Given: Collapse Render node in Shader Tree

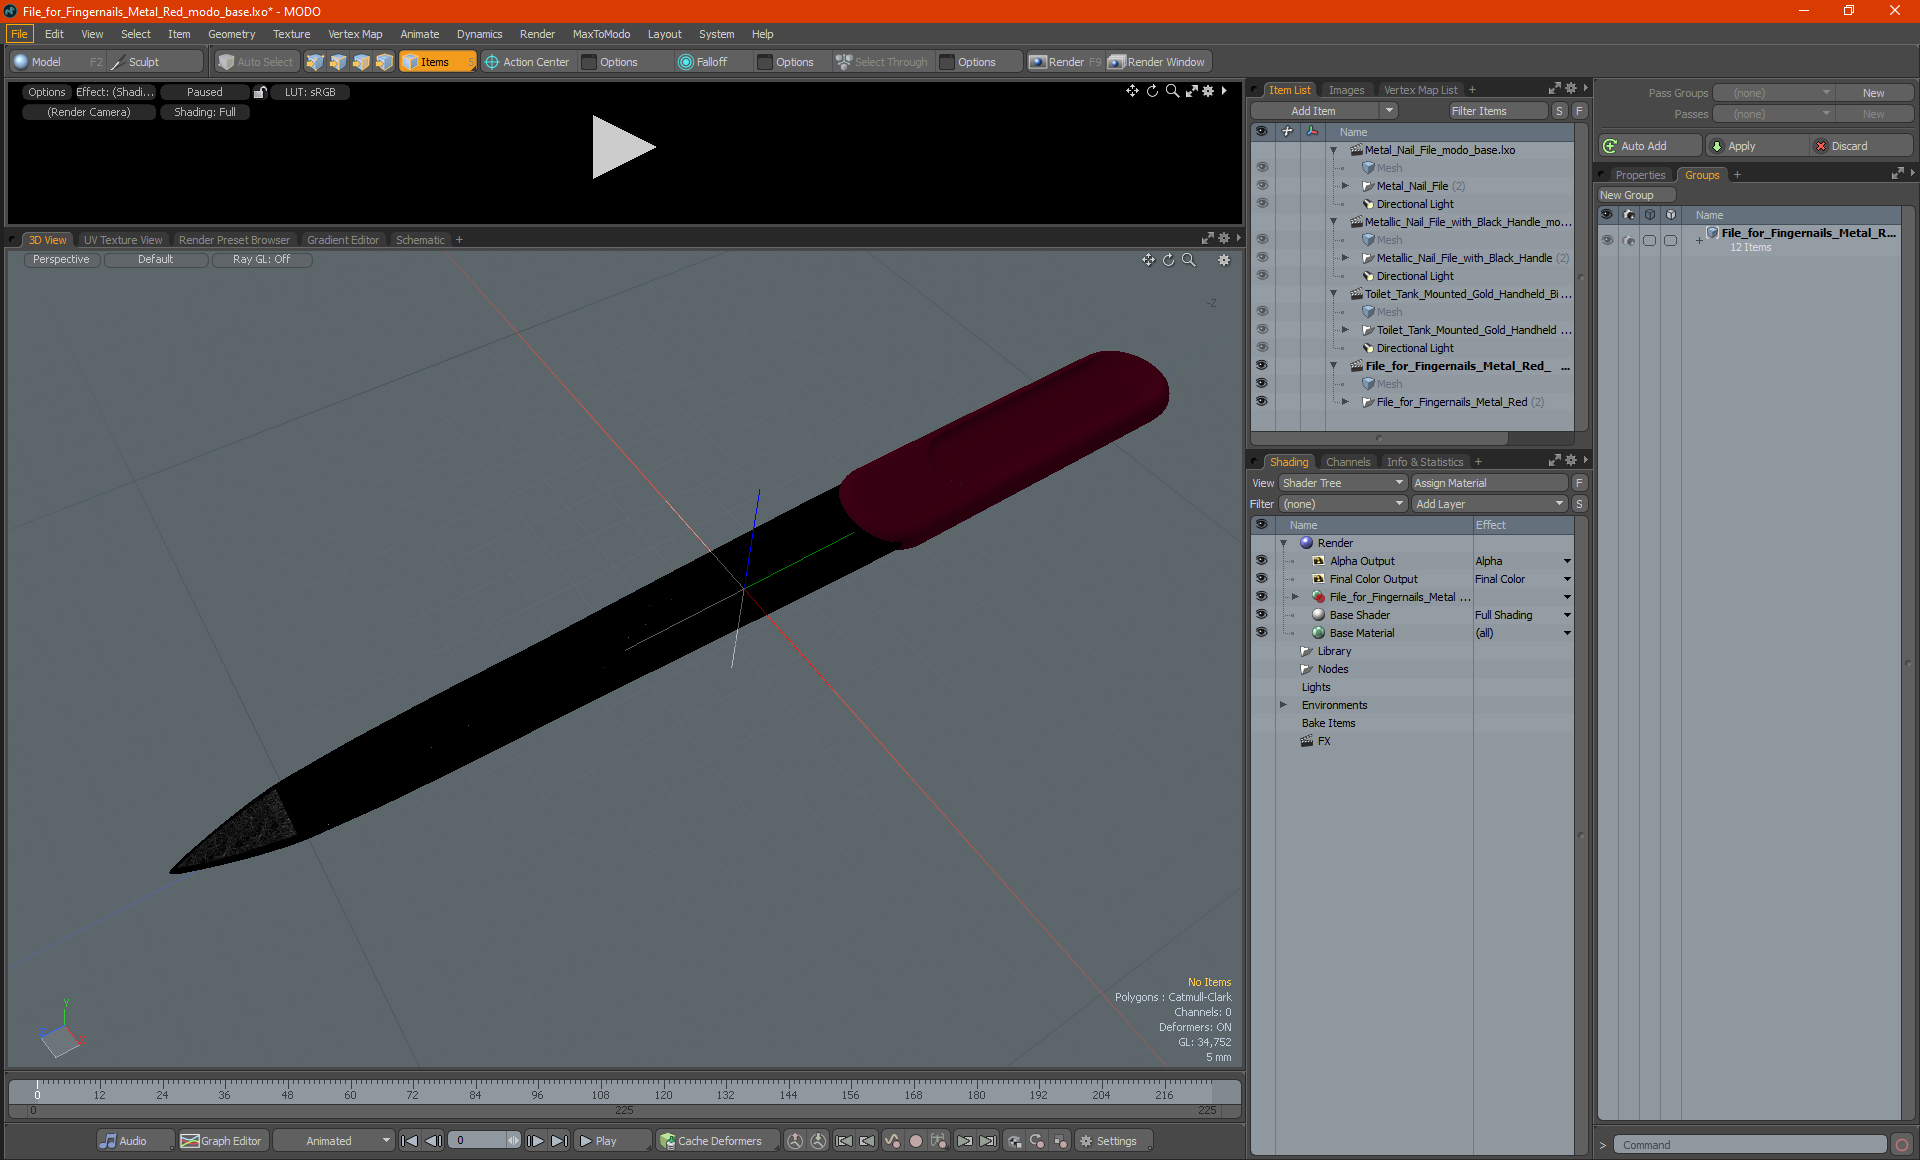Looking at the screenshot, I should [1283, 543].
